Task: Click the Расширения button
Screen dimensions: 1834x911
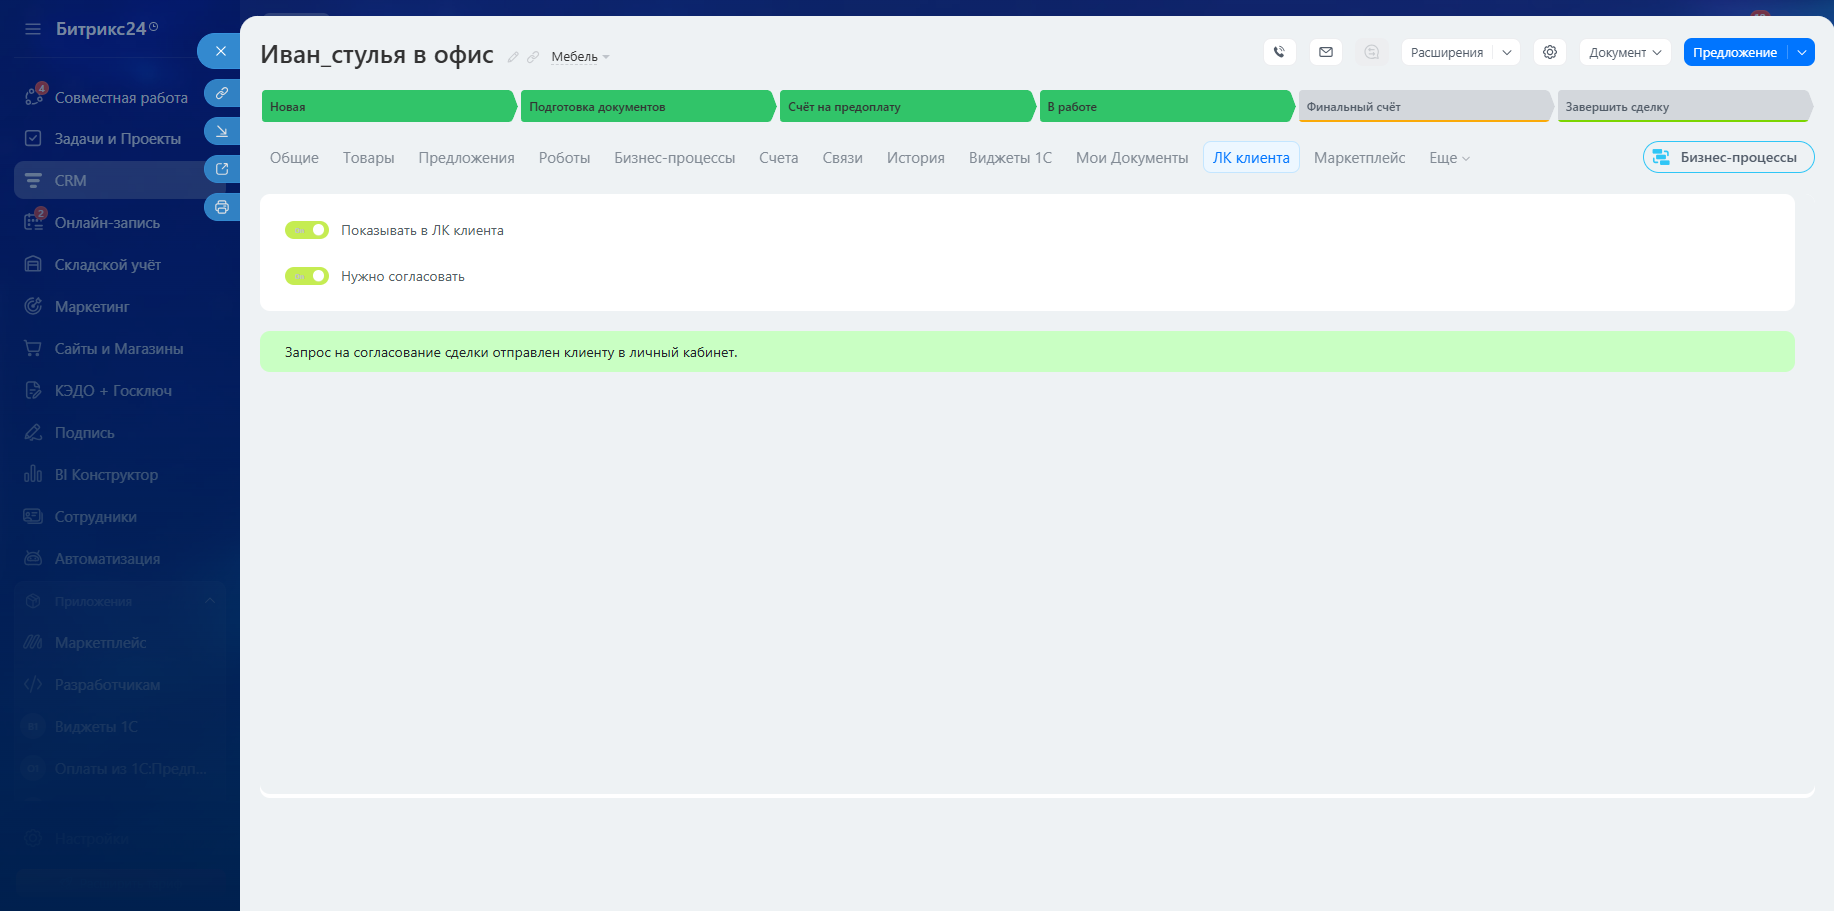Action: (x=1447, y=52)
